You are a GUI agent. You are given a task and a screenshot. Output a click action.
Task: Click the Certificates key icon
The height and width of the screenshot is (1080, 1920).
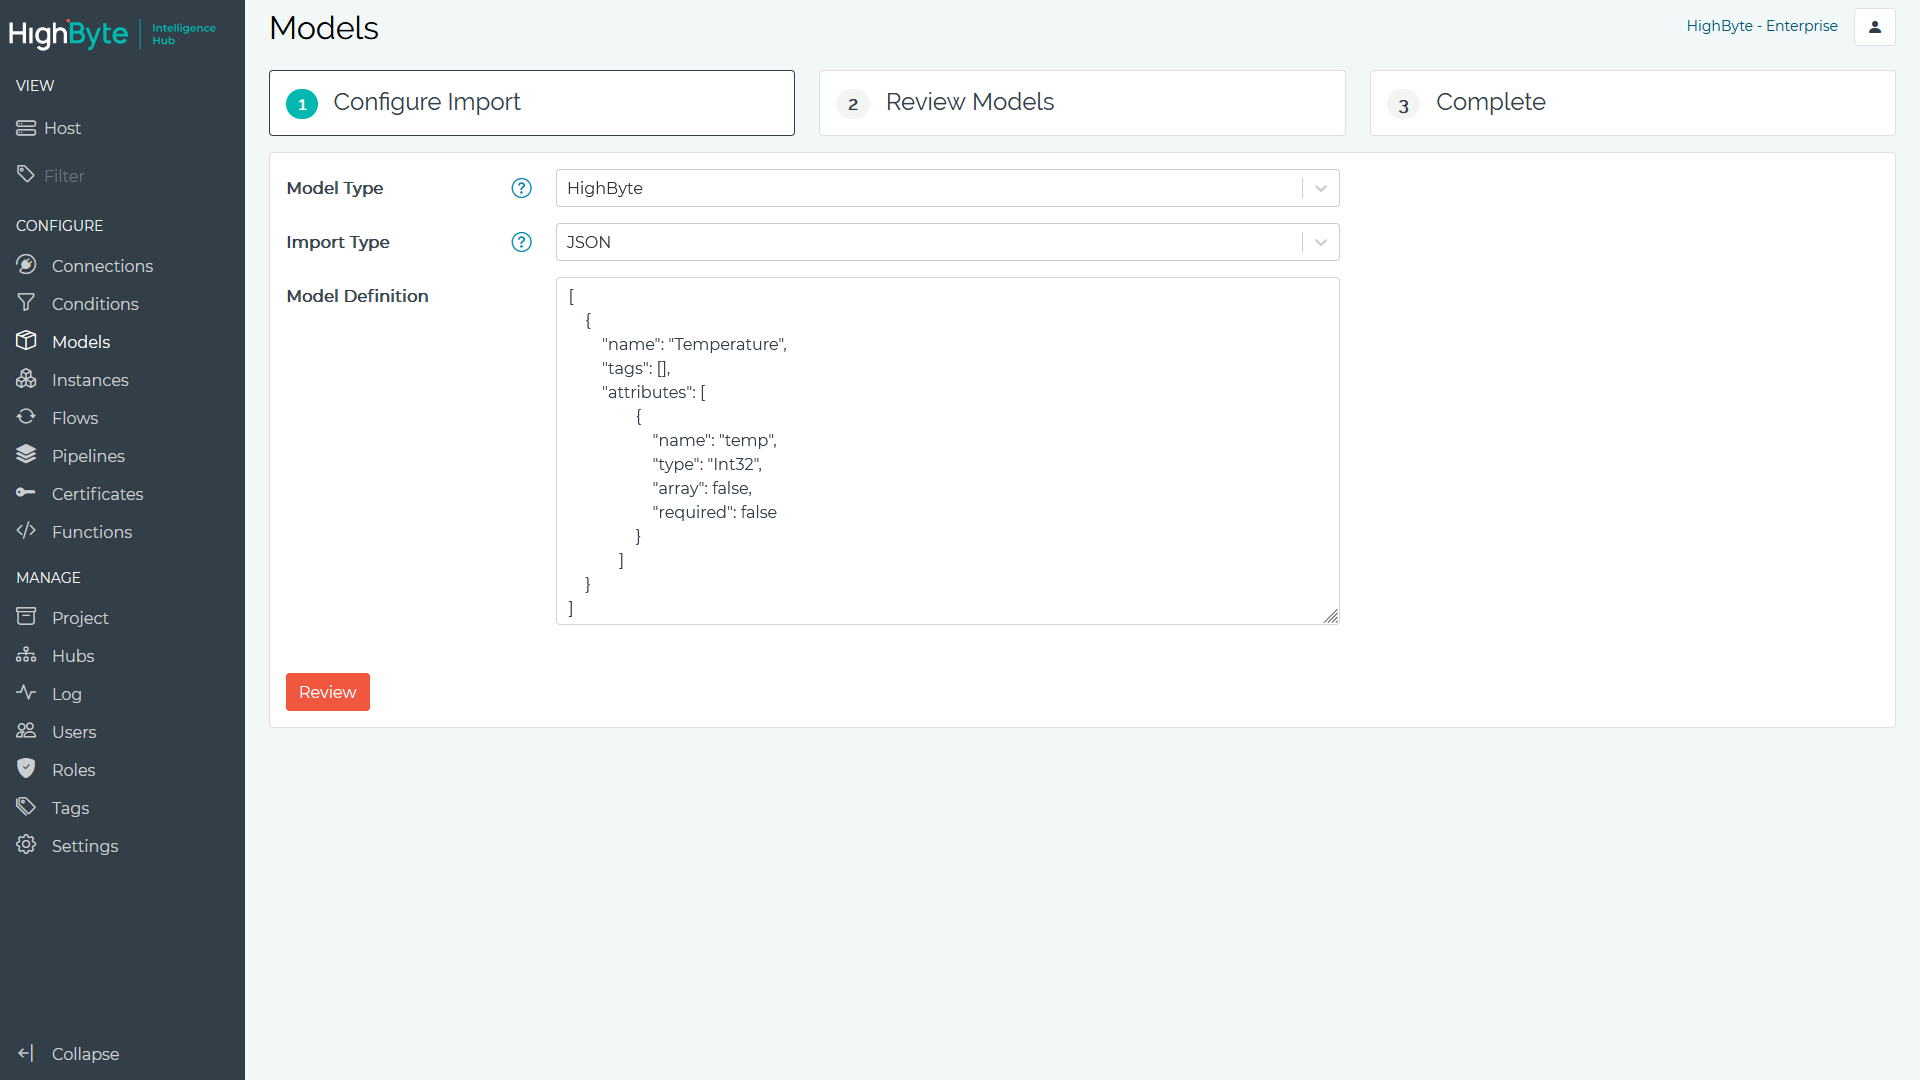pos(26,493)
